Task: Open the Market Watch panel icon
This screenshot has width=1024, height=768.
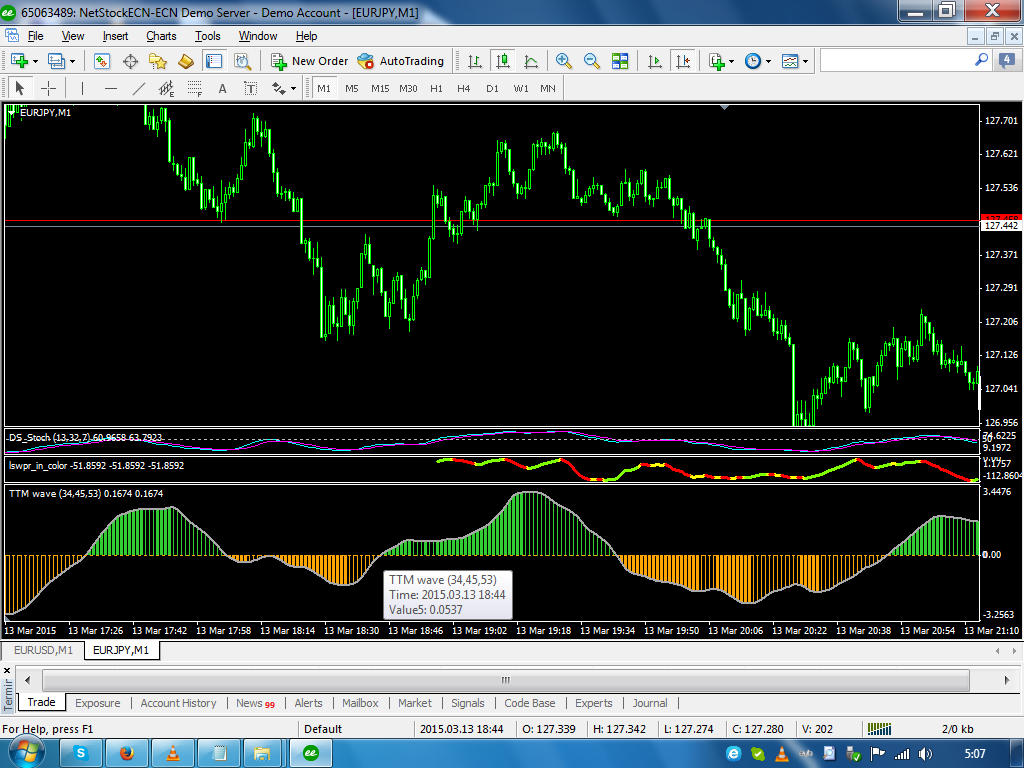Action: tap(102, 61)
